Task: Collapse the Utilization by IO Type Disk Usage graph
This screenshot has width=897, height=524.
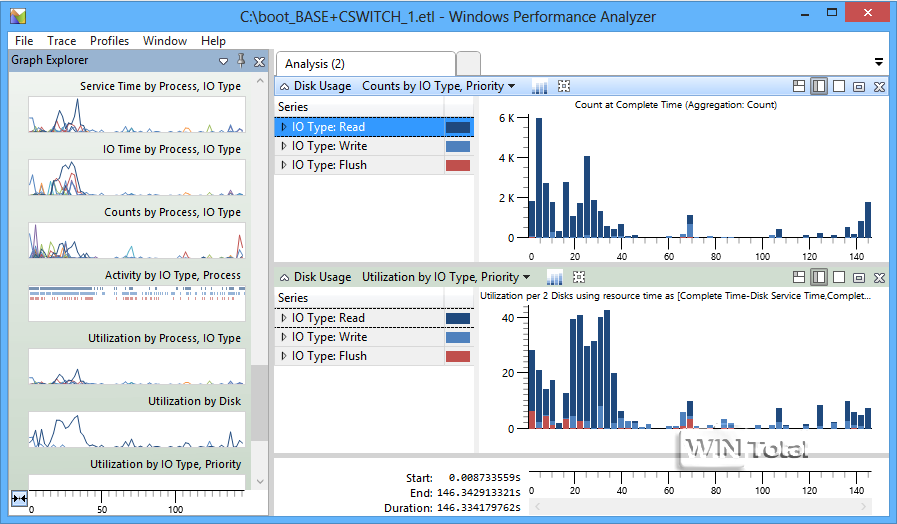Action: click(x=284, y=277)
